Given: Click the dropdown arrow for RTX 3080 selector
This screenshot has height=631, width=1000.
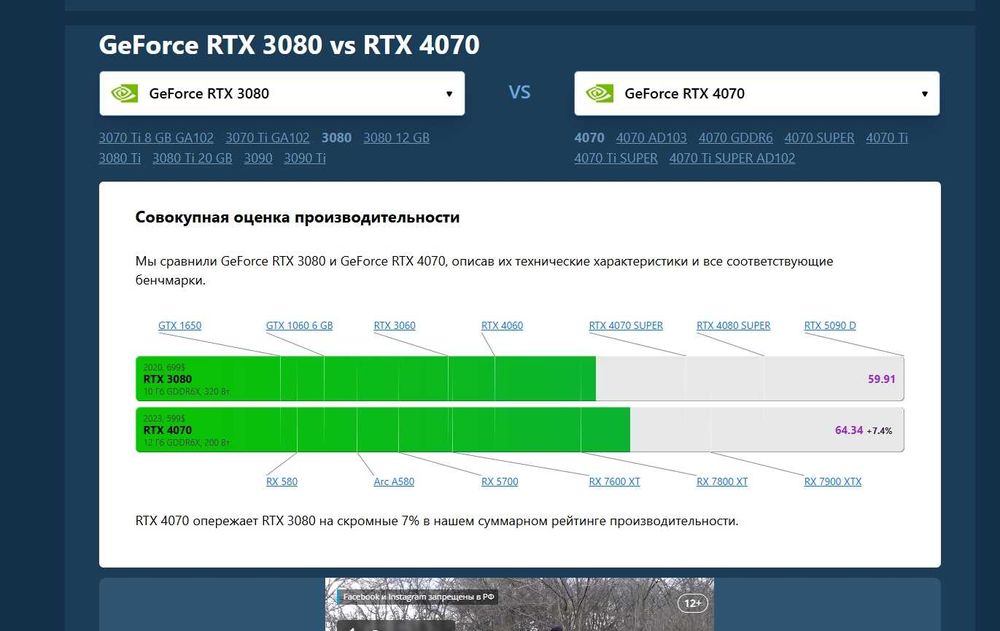Looking at the screenshot, I should [x=449, y=94].
